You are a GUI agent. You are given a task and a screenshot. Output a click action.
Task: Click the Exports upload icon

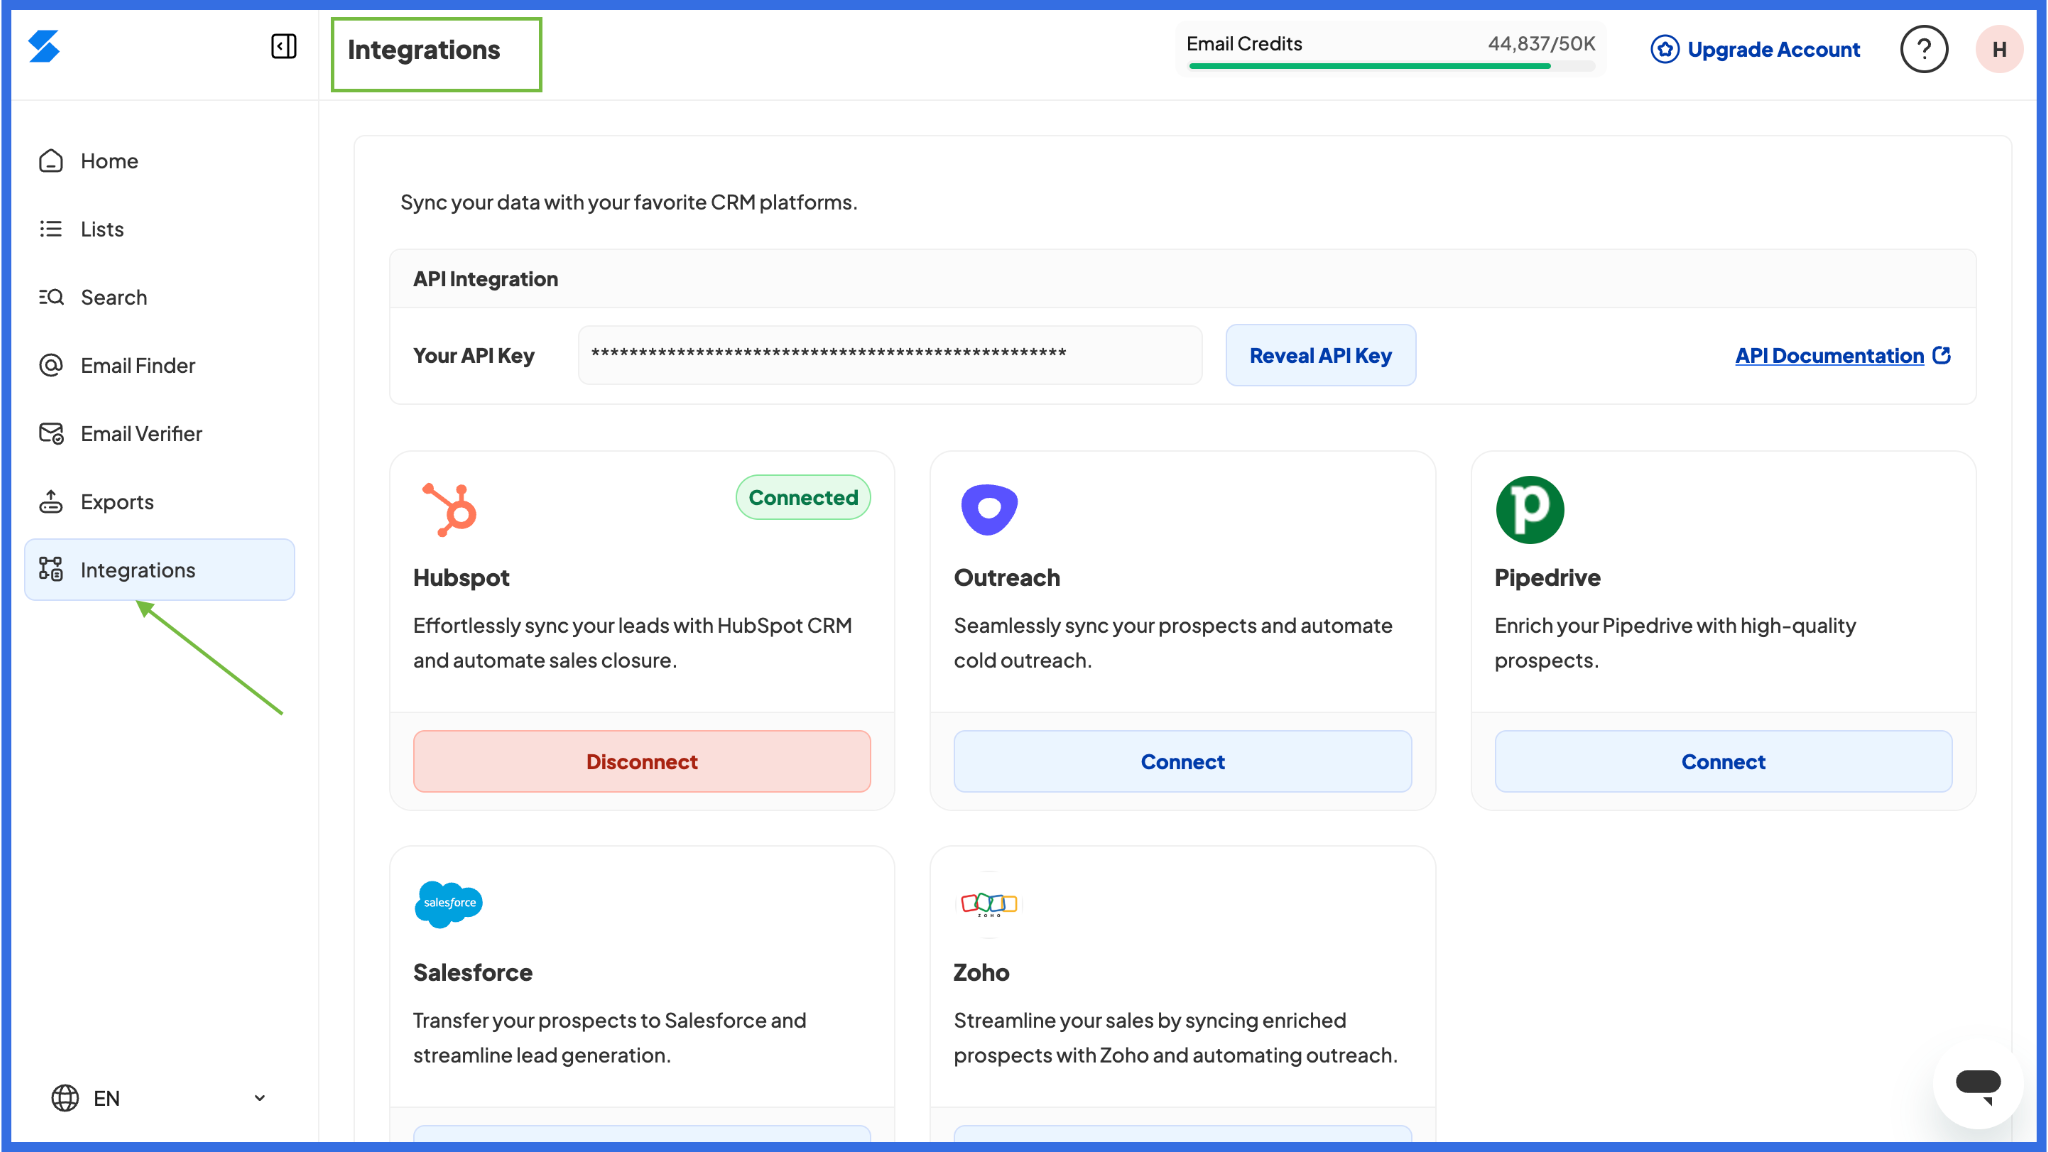click(x=51, y=501)
